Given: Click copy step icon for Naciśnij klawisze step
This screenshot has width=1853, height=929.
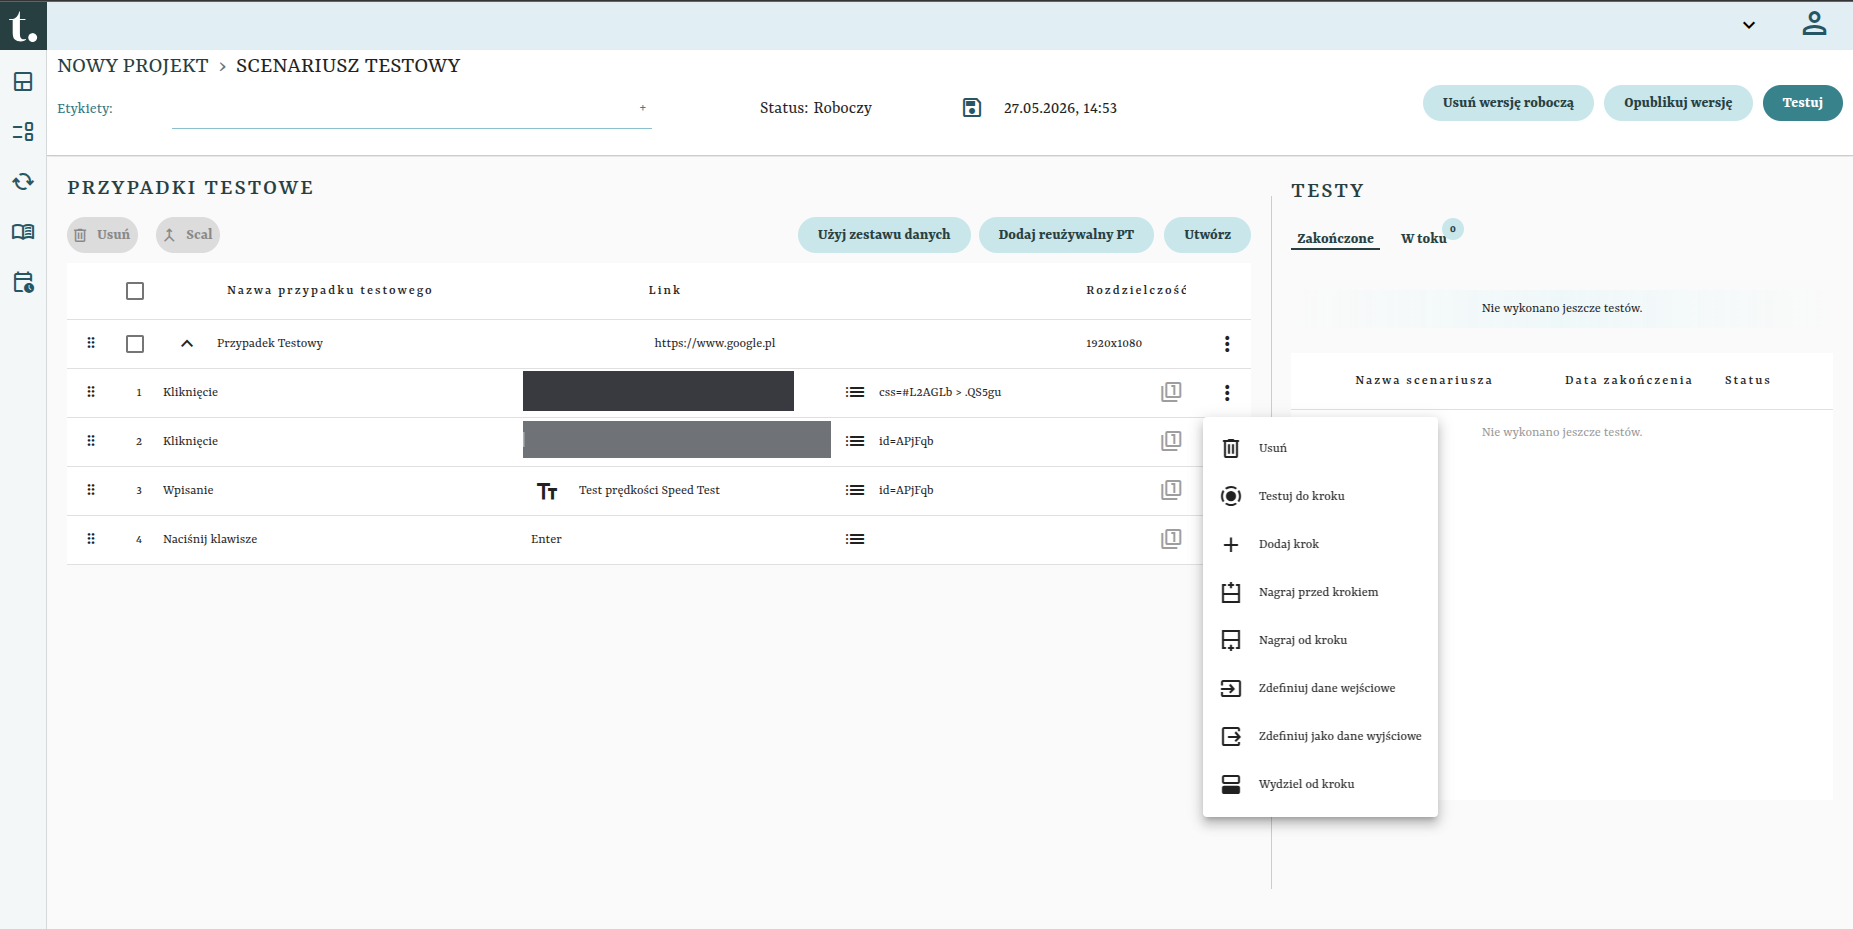Looking at the screenshot, I should (1171, 539).
